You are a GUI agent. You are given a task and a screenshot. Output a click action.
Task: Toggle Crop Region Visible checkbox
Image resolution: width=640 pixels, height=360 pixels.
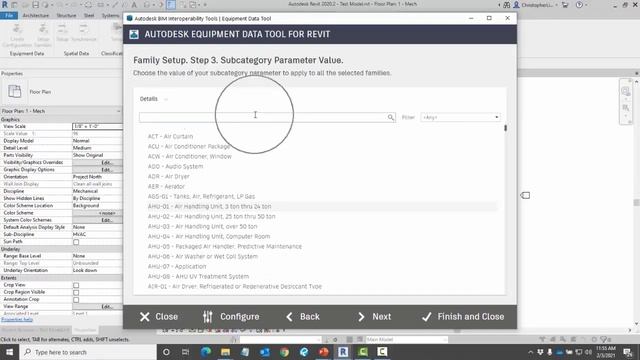(x=76, y=293)
